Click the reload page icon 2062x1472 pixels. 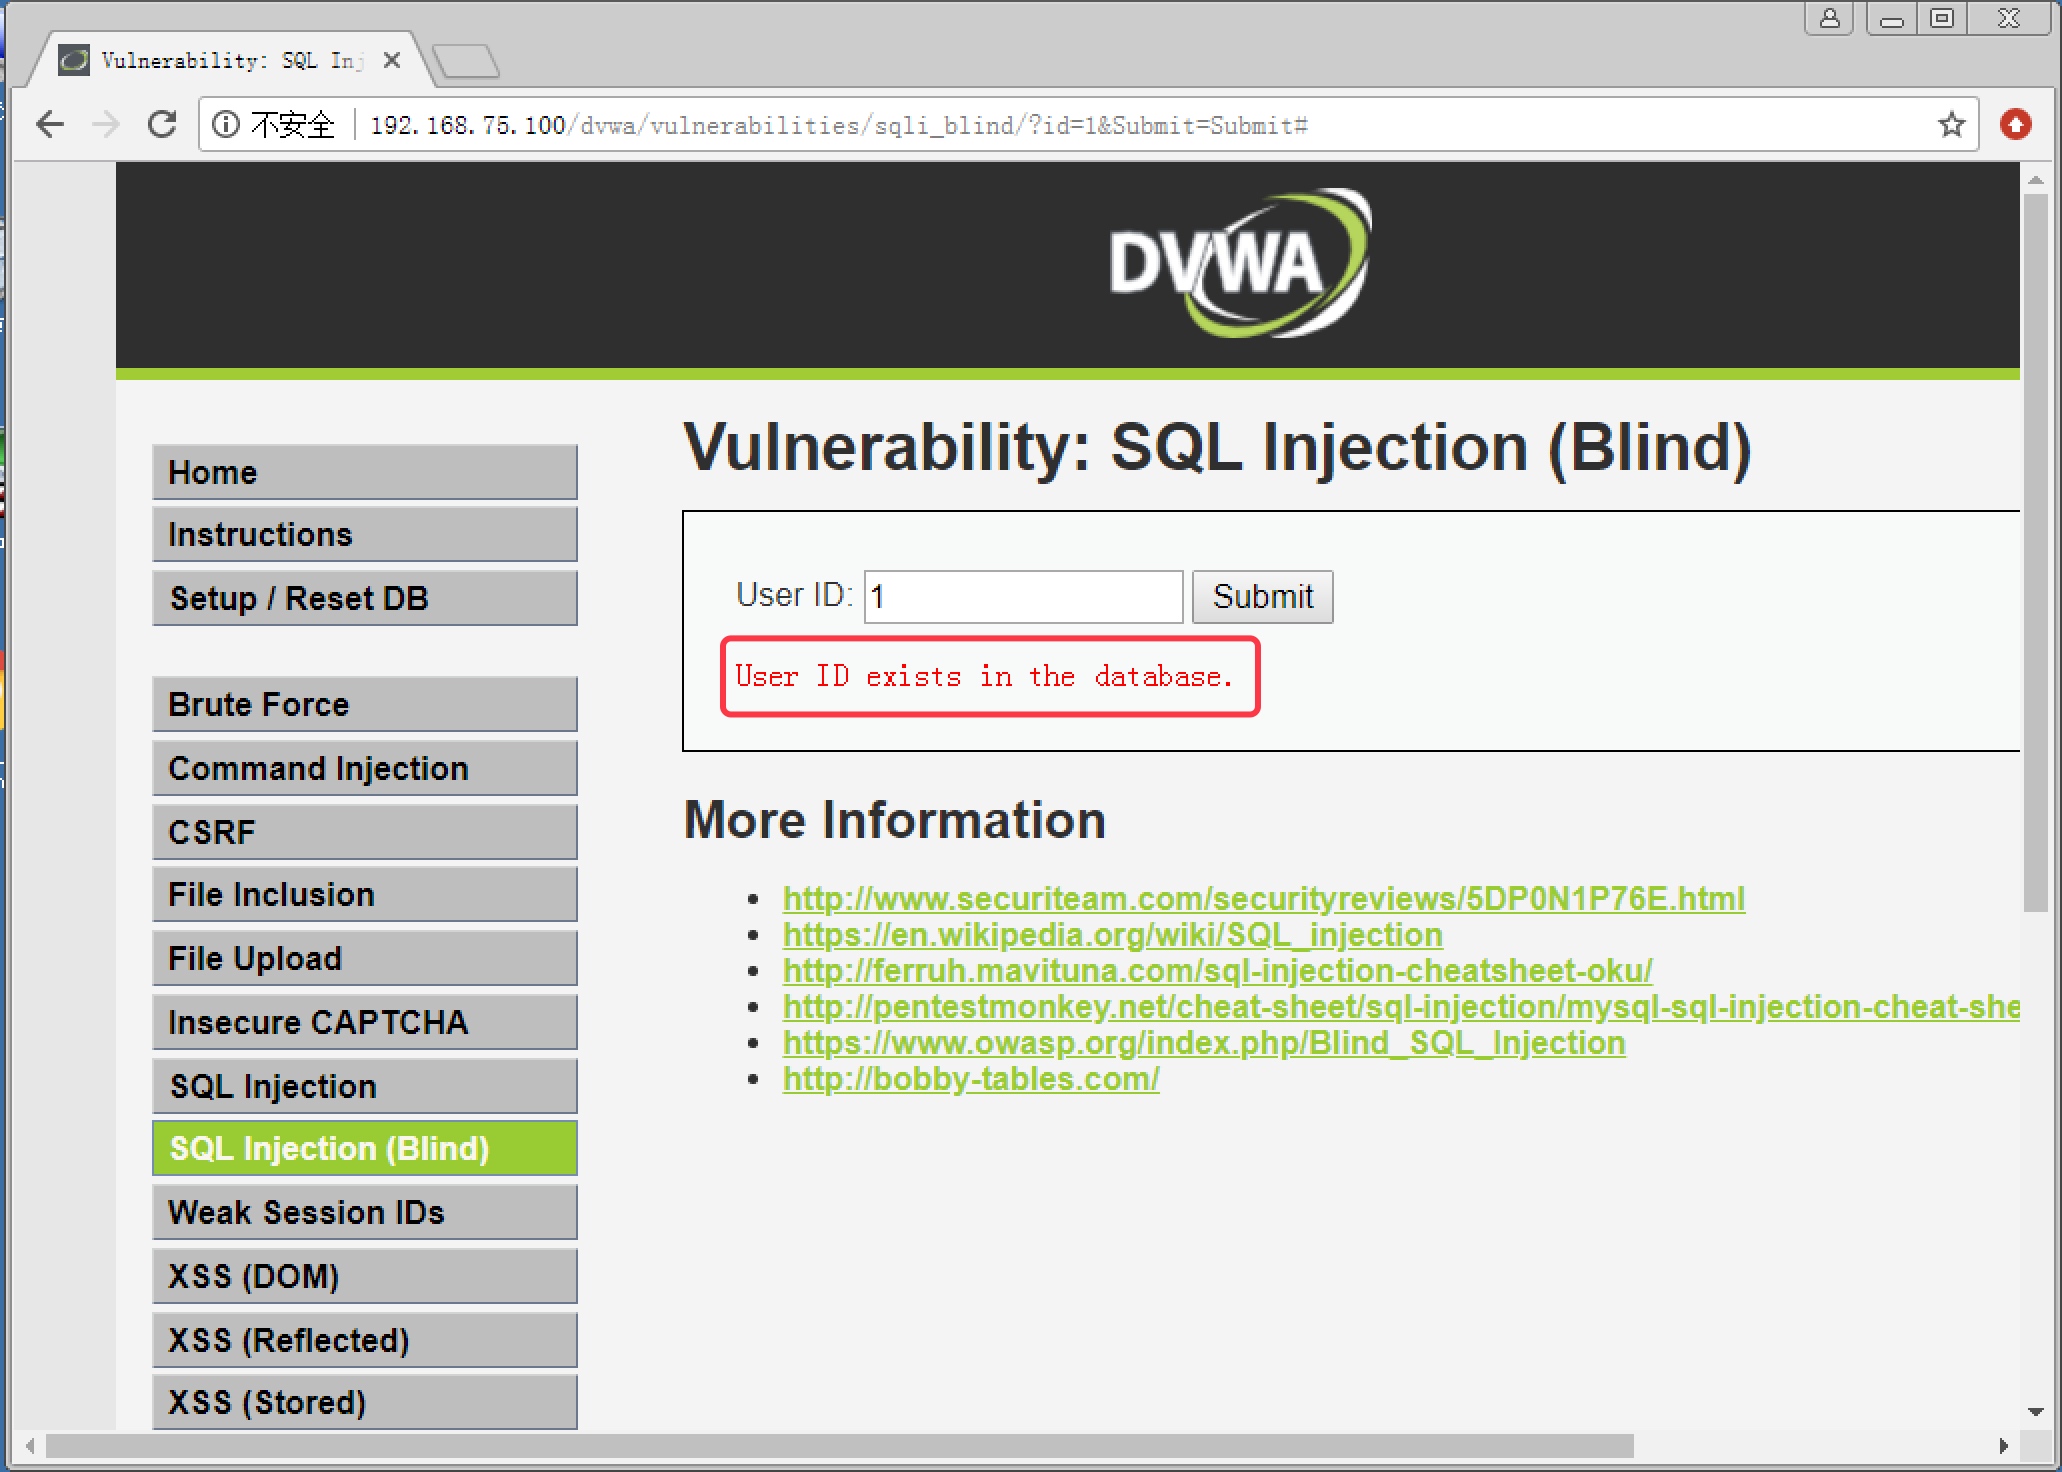[x=162, y=125]
